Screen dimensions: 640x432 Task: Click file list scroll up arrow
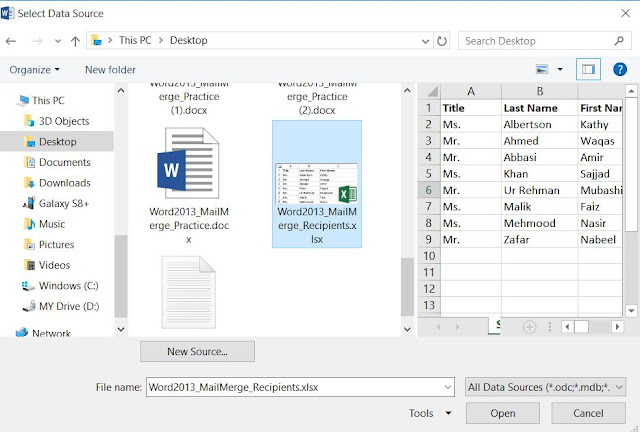[x=407, y=90]
